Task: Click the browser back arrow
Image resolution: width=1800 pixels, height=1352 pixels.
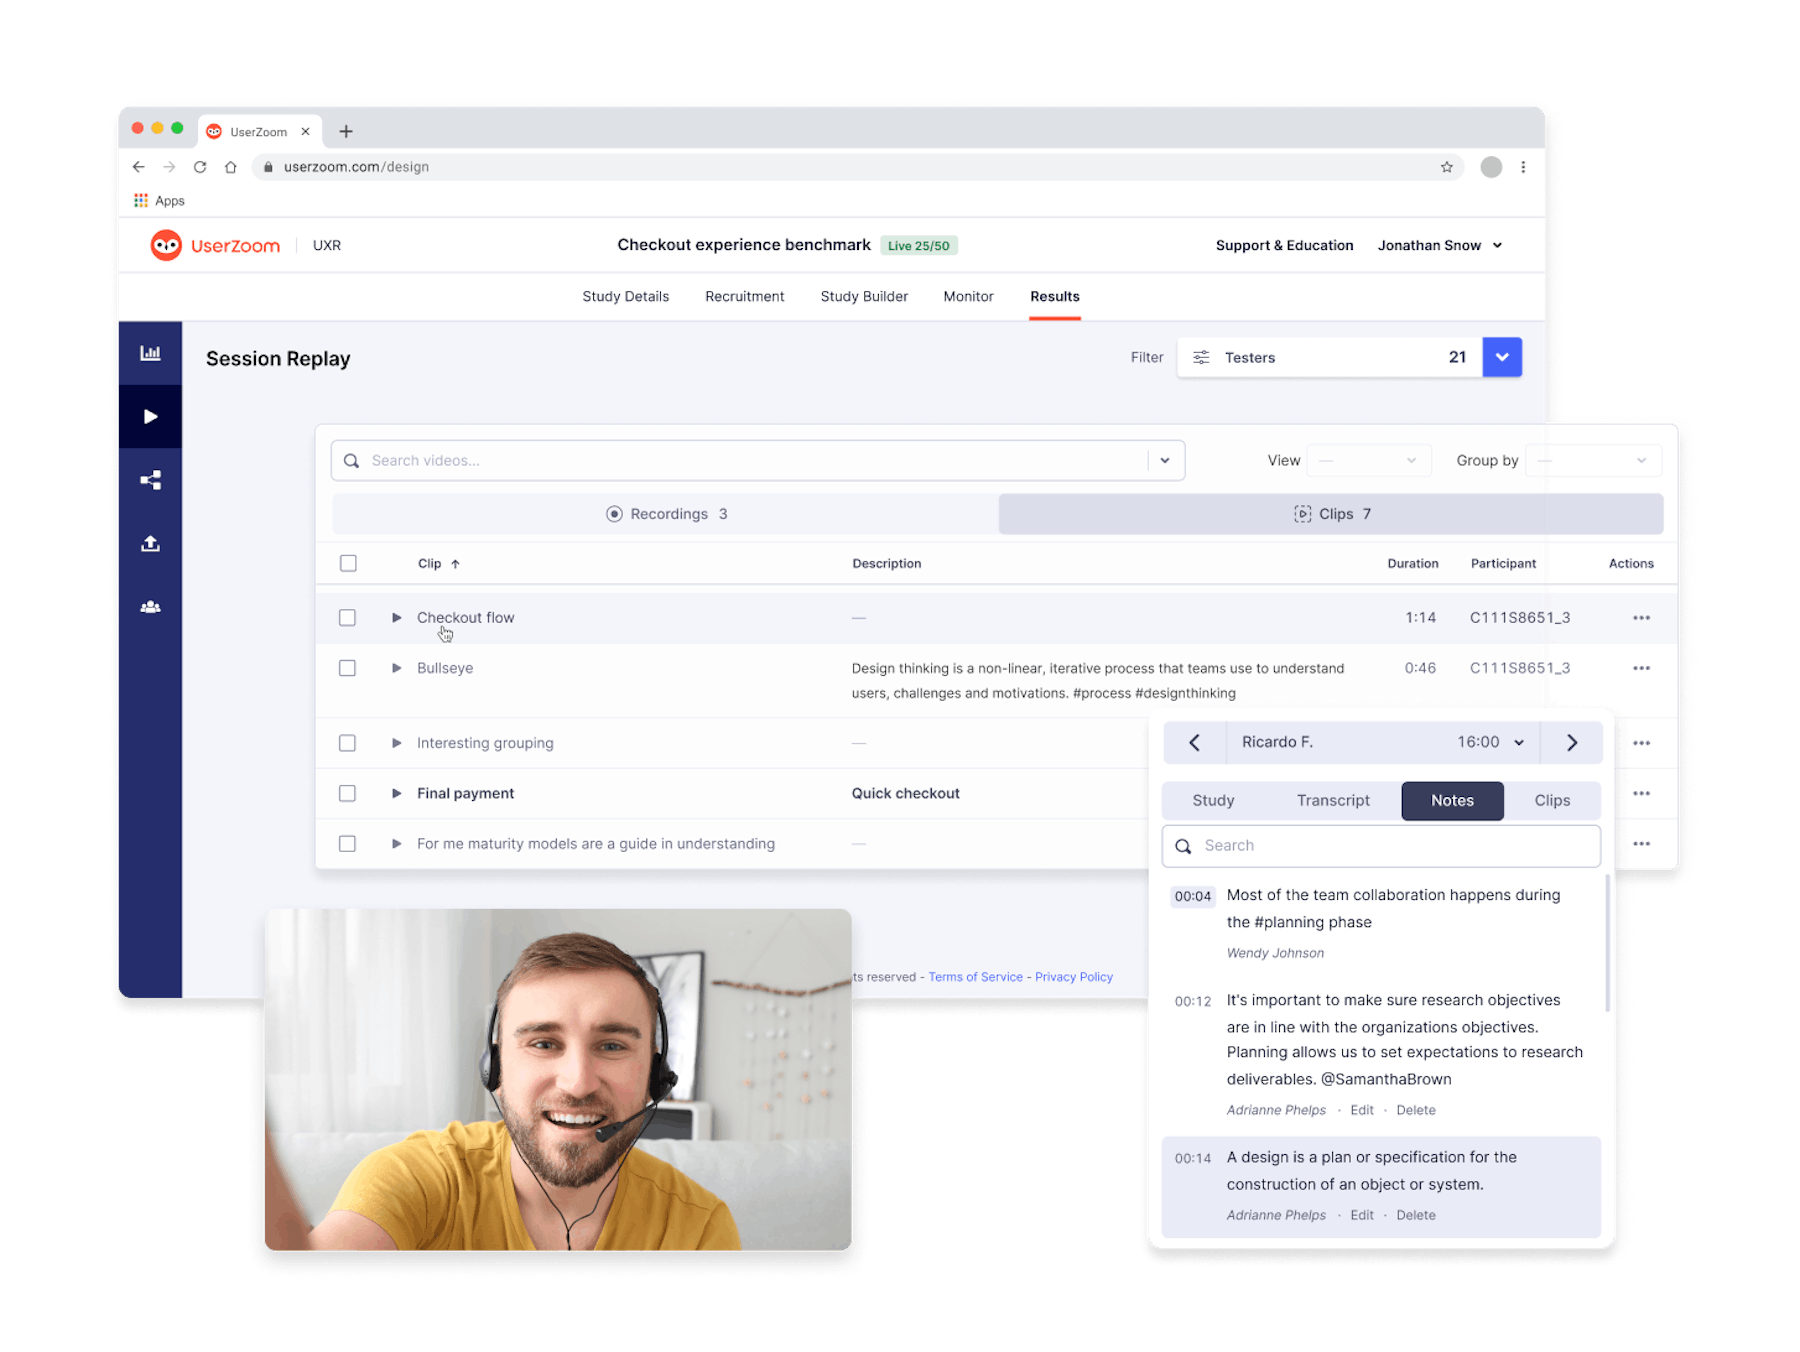Action: tap(139, 167)
